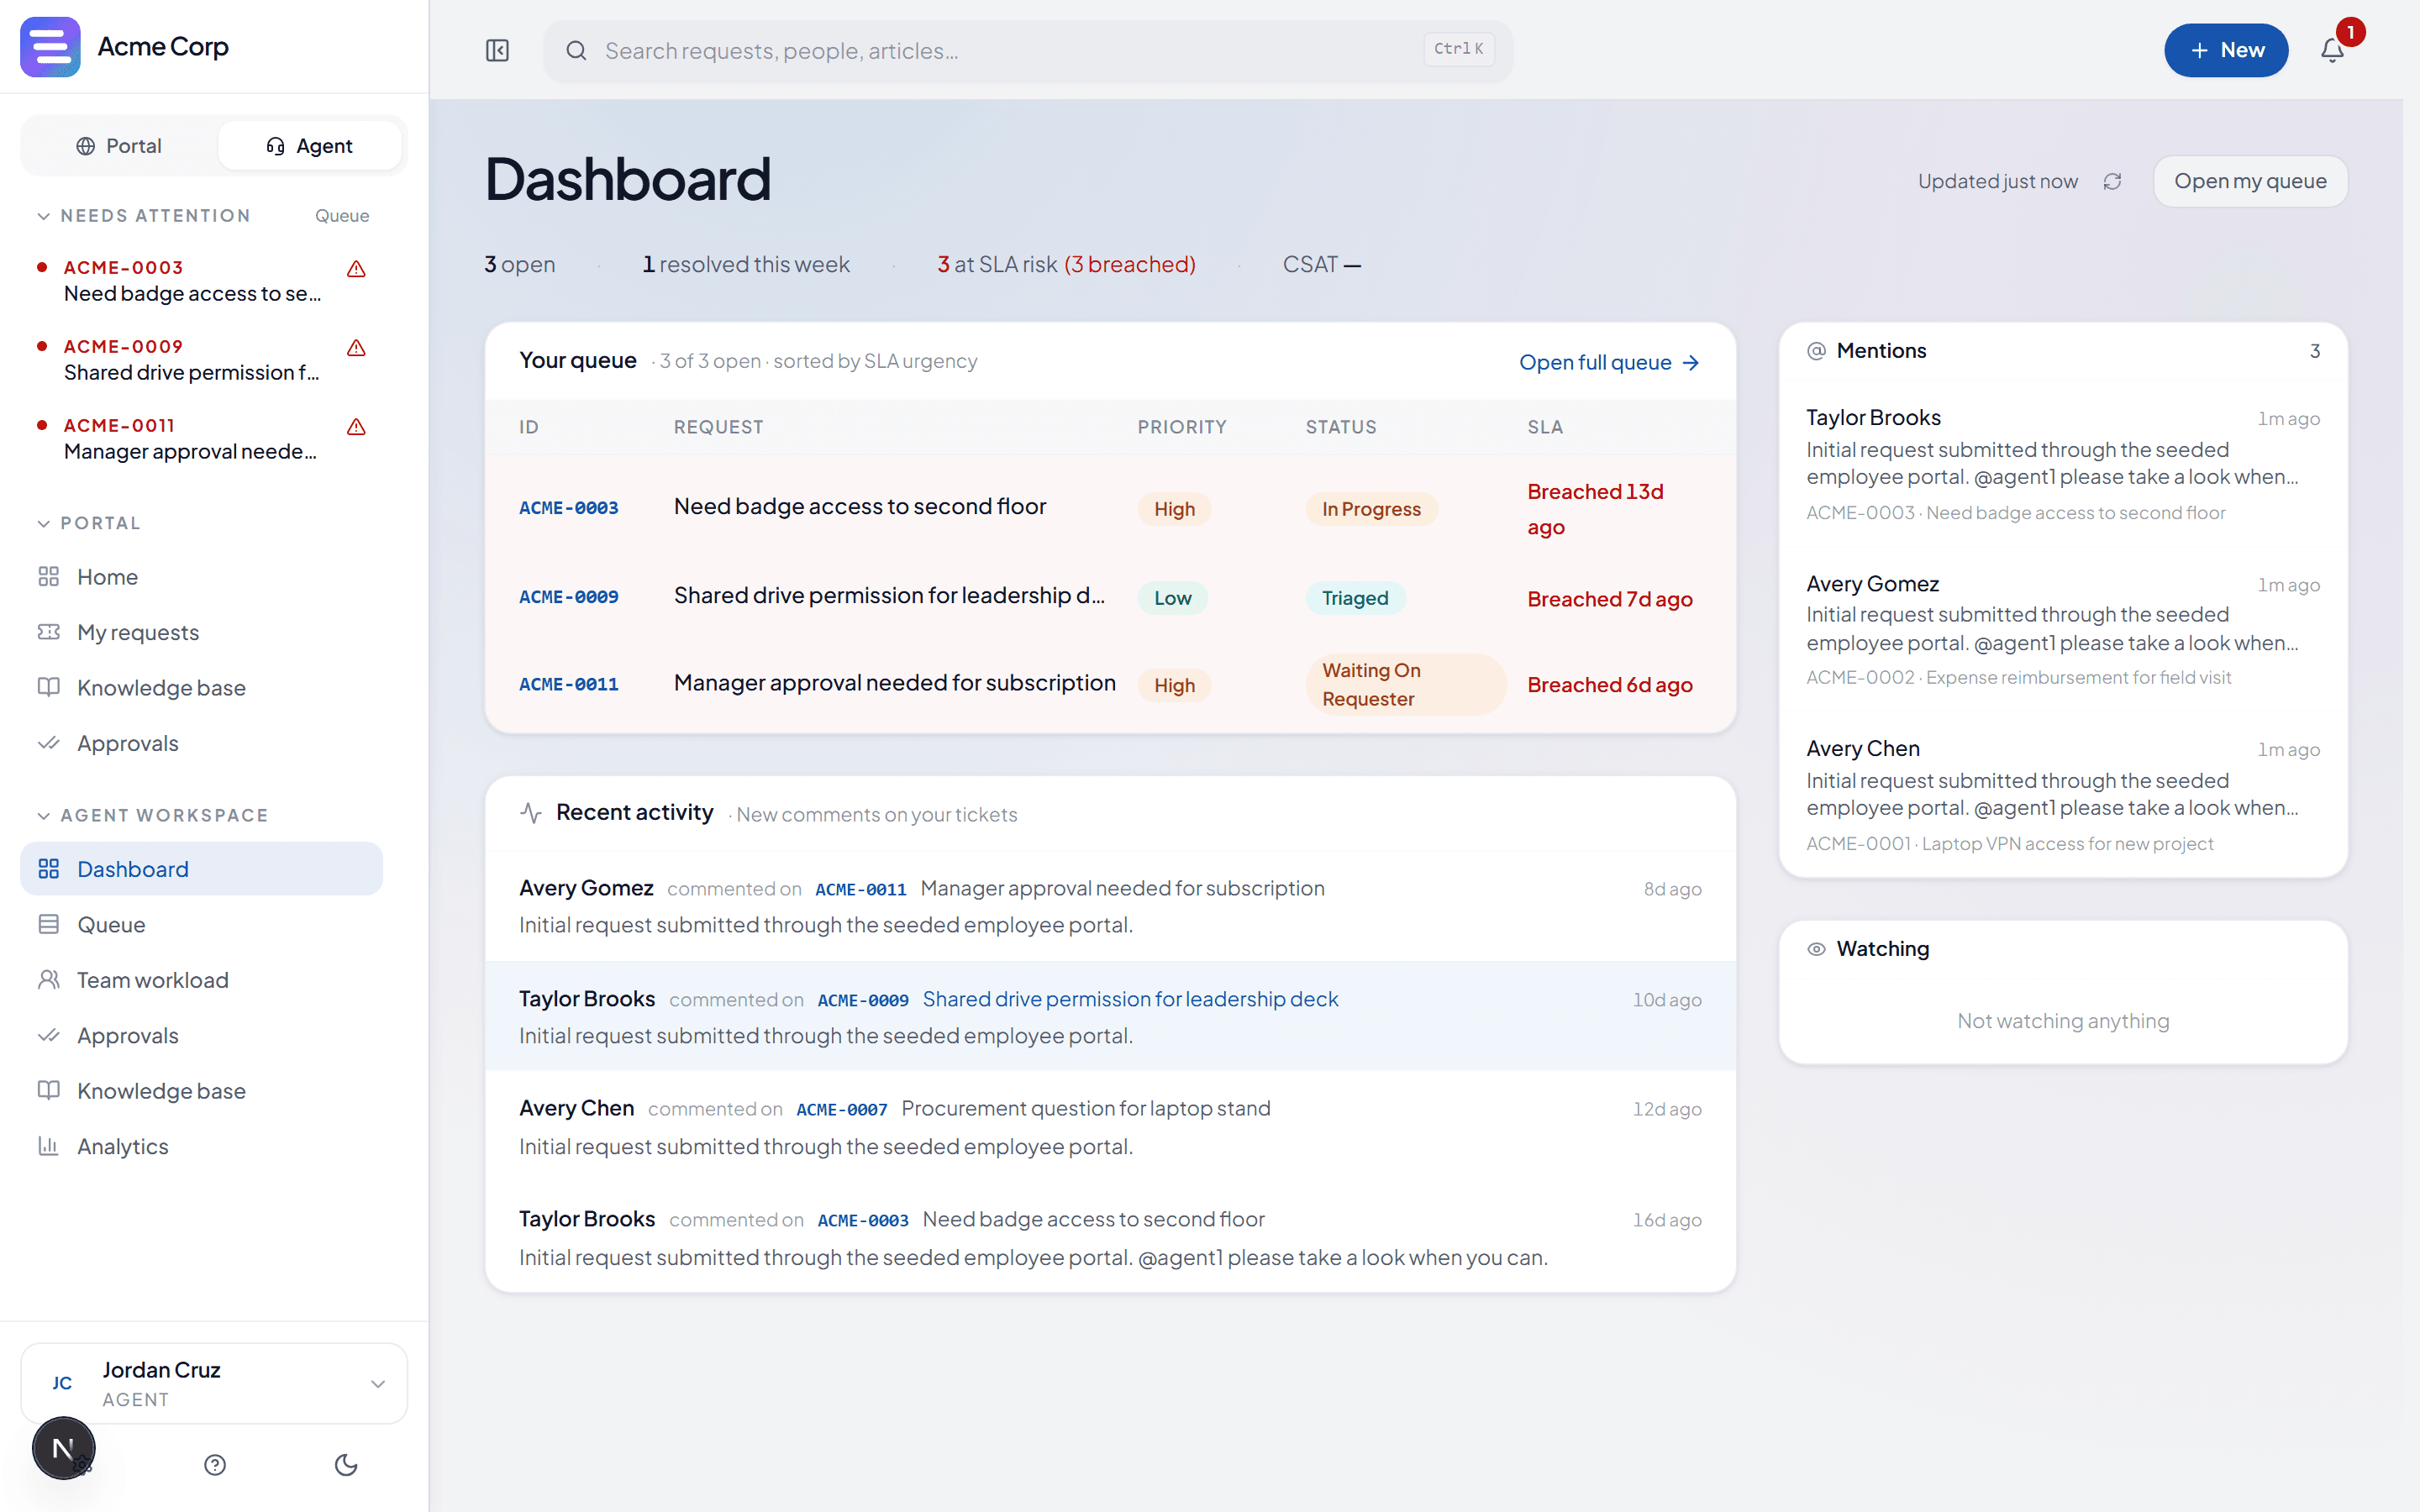Click the JC user avatar
The height and width of the screenshot is (1512, 2420).
click(62, 1383)
